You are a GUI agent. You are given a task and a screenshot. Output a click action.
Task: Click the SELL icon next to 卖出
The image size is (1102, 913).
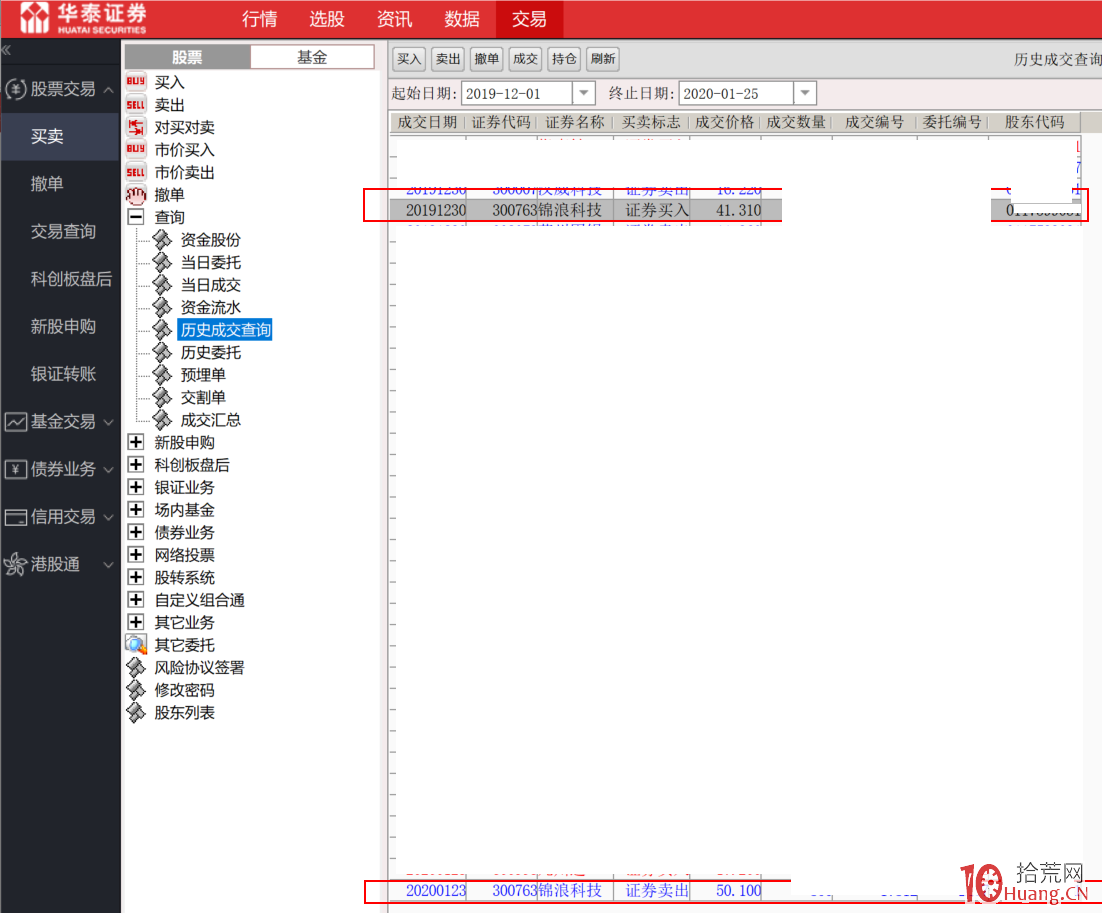pos(136,105)
